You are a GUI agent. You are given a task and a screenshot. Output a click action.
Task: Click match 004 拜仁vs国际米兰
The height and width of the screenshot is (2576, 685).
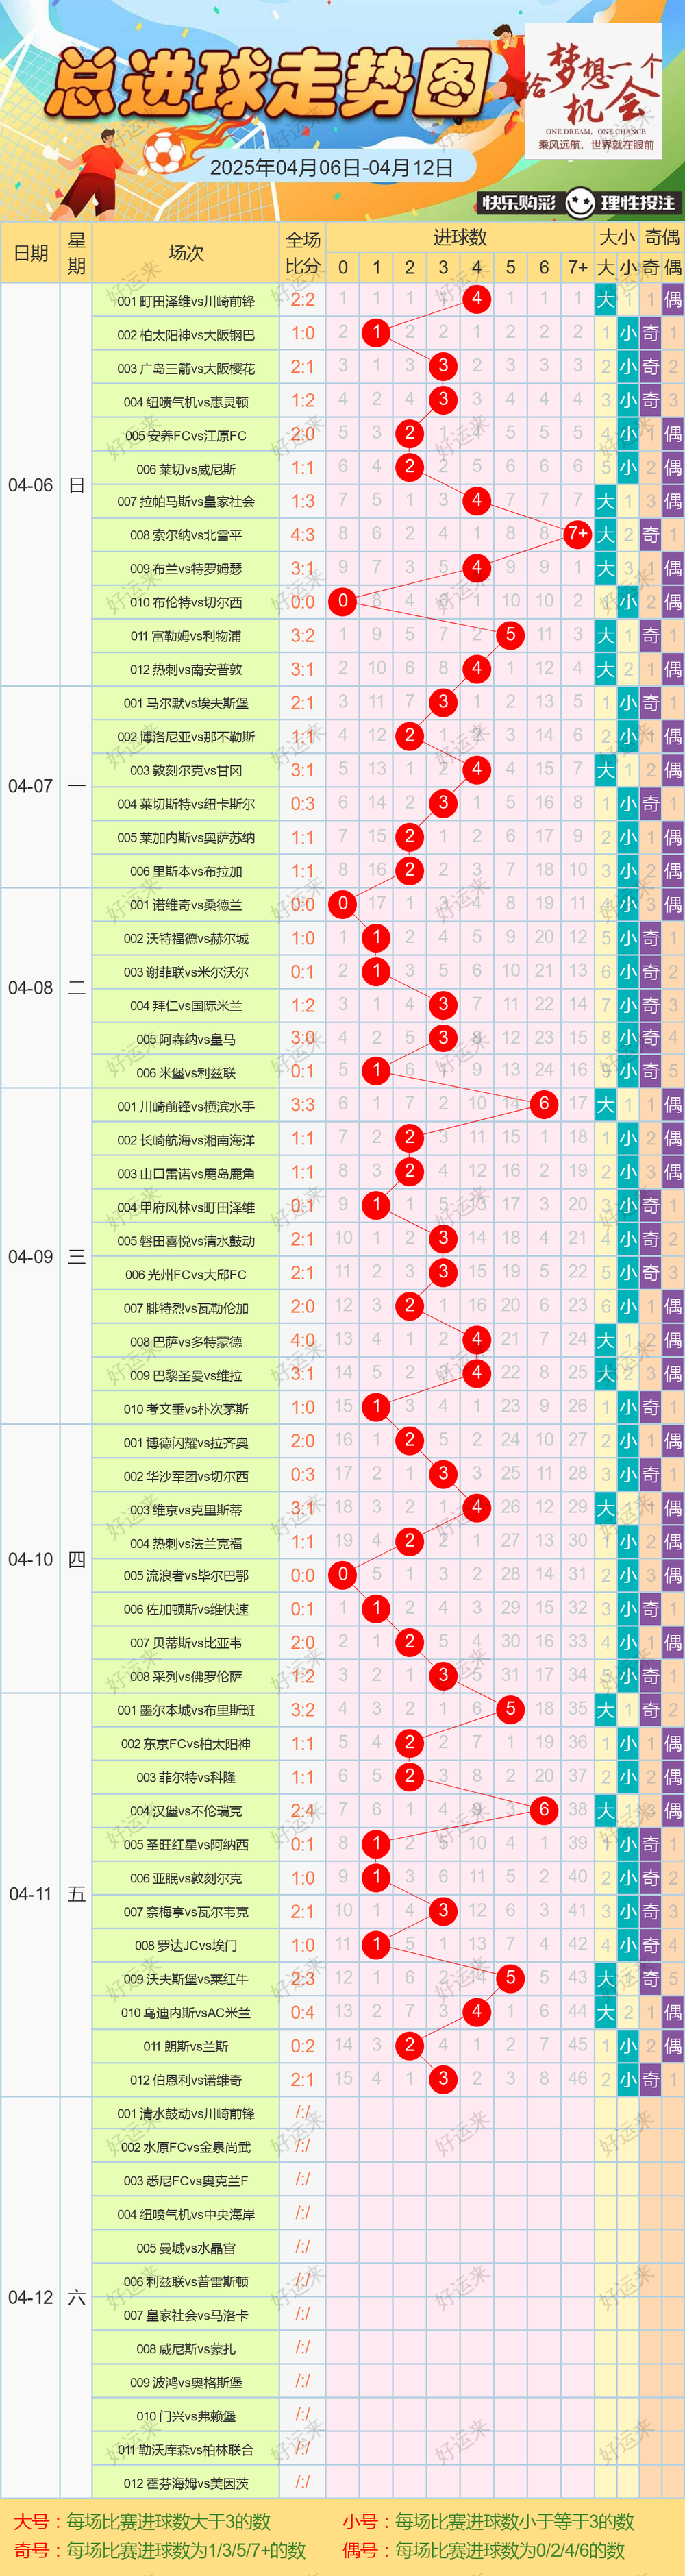186,1006
